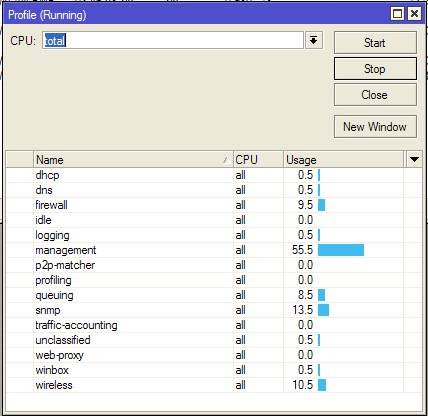Sort table by CPU column header
This screenshot has height=416, width=428.
(x=258, y=160)
